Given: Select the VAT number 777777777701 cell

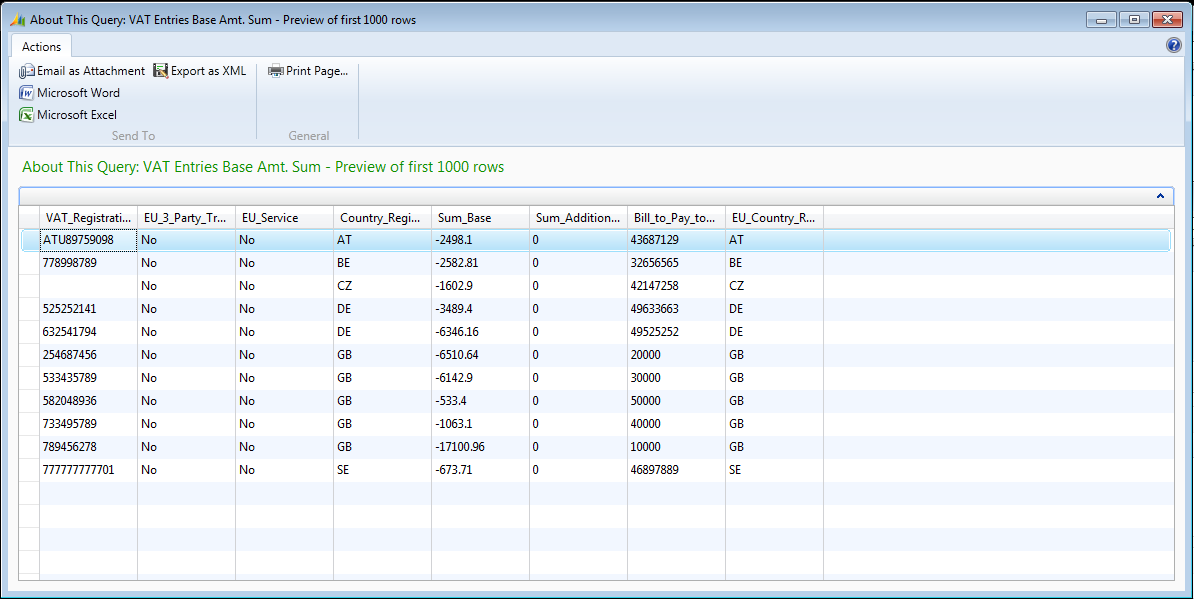Looking at the screenshot, I should pos(88,470).
